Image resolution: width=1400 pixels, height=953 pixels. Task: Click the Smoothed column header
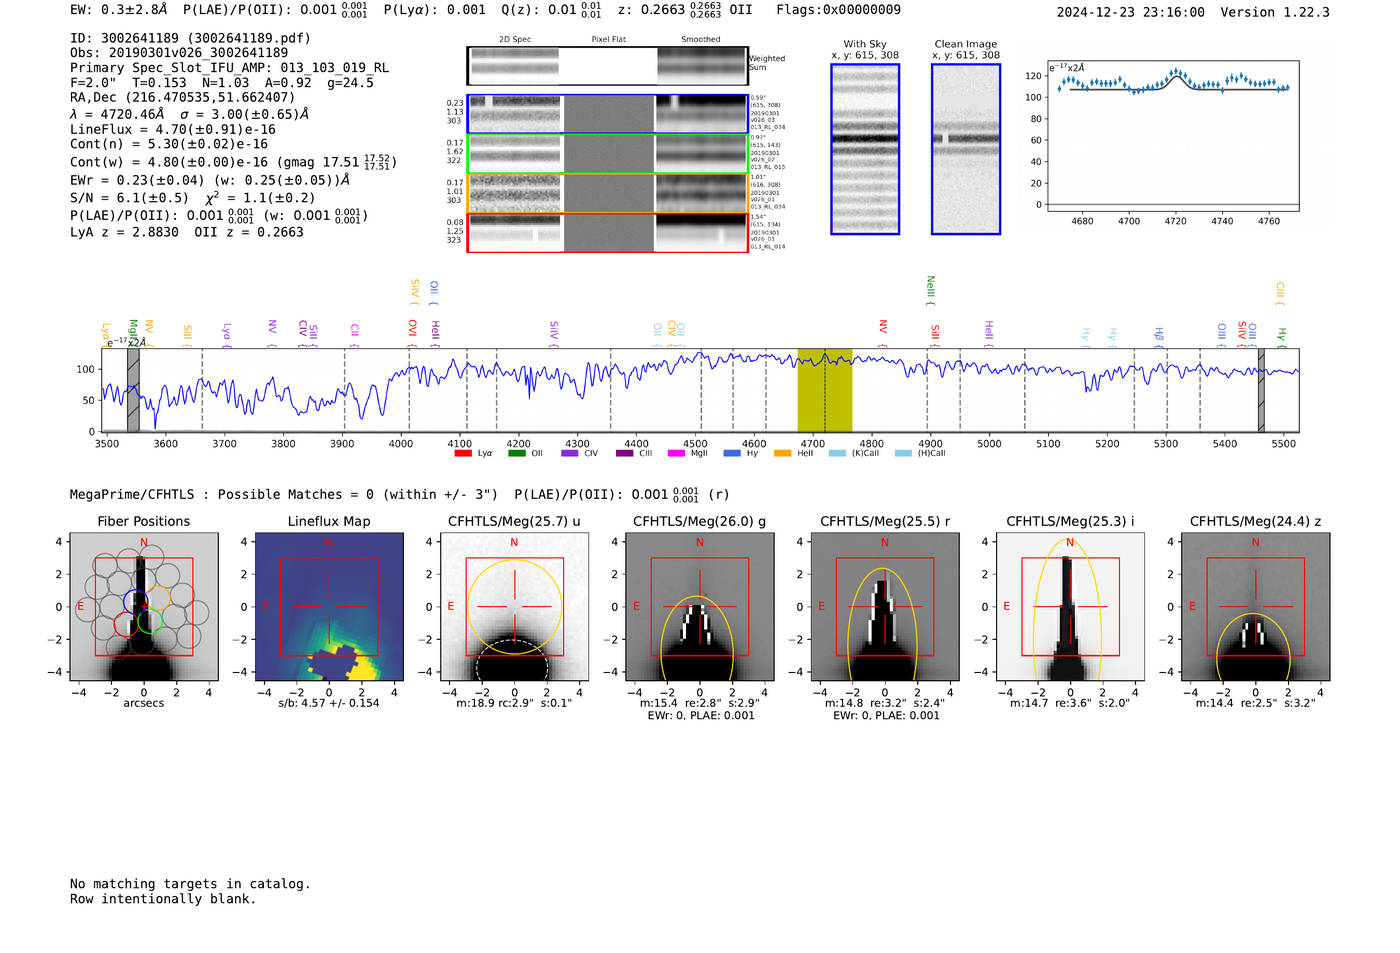coord(700,40)
